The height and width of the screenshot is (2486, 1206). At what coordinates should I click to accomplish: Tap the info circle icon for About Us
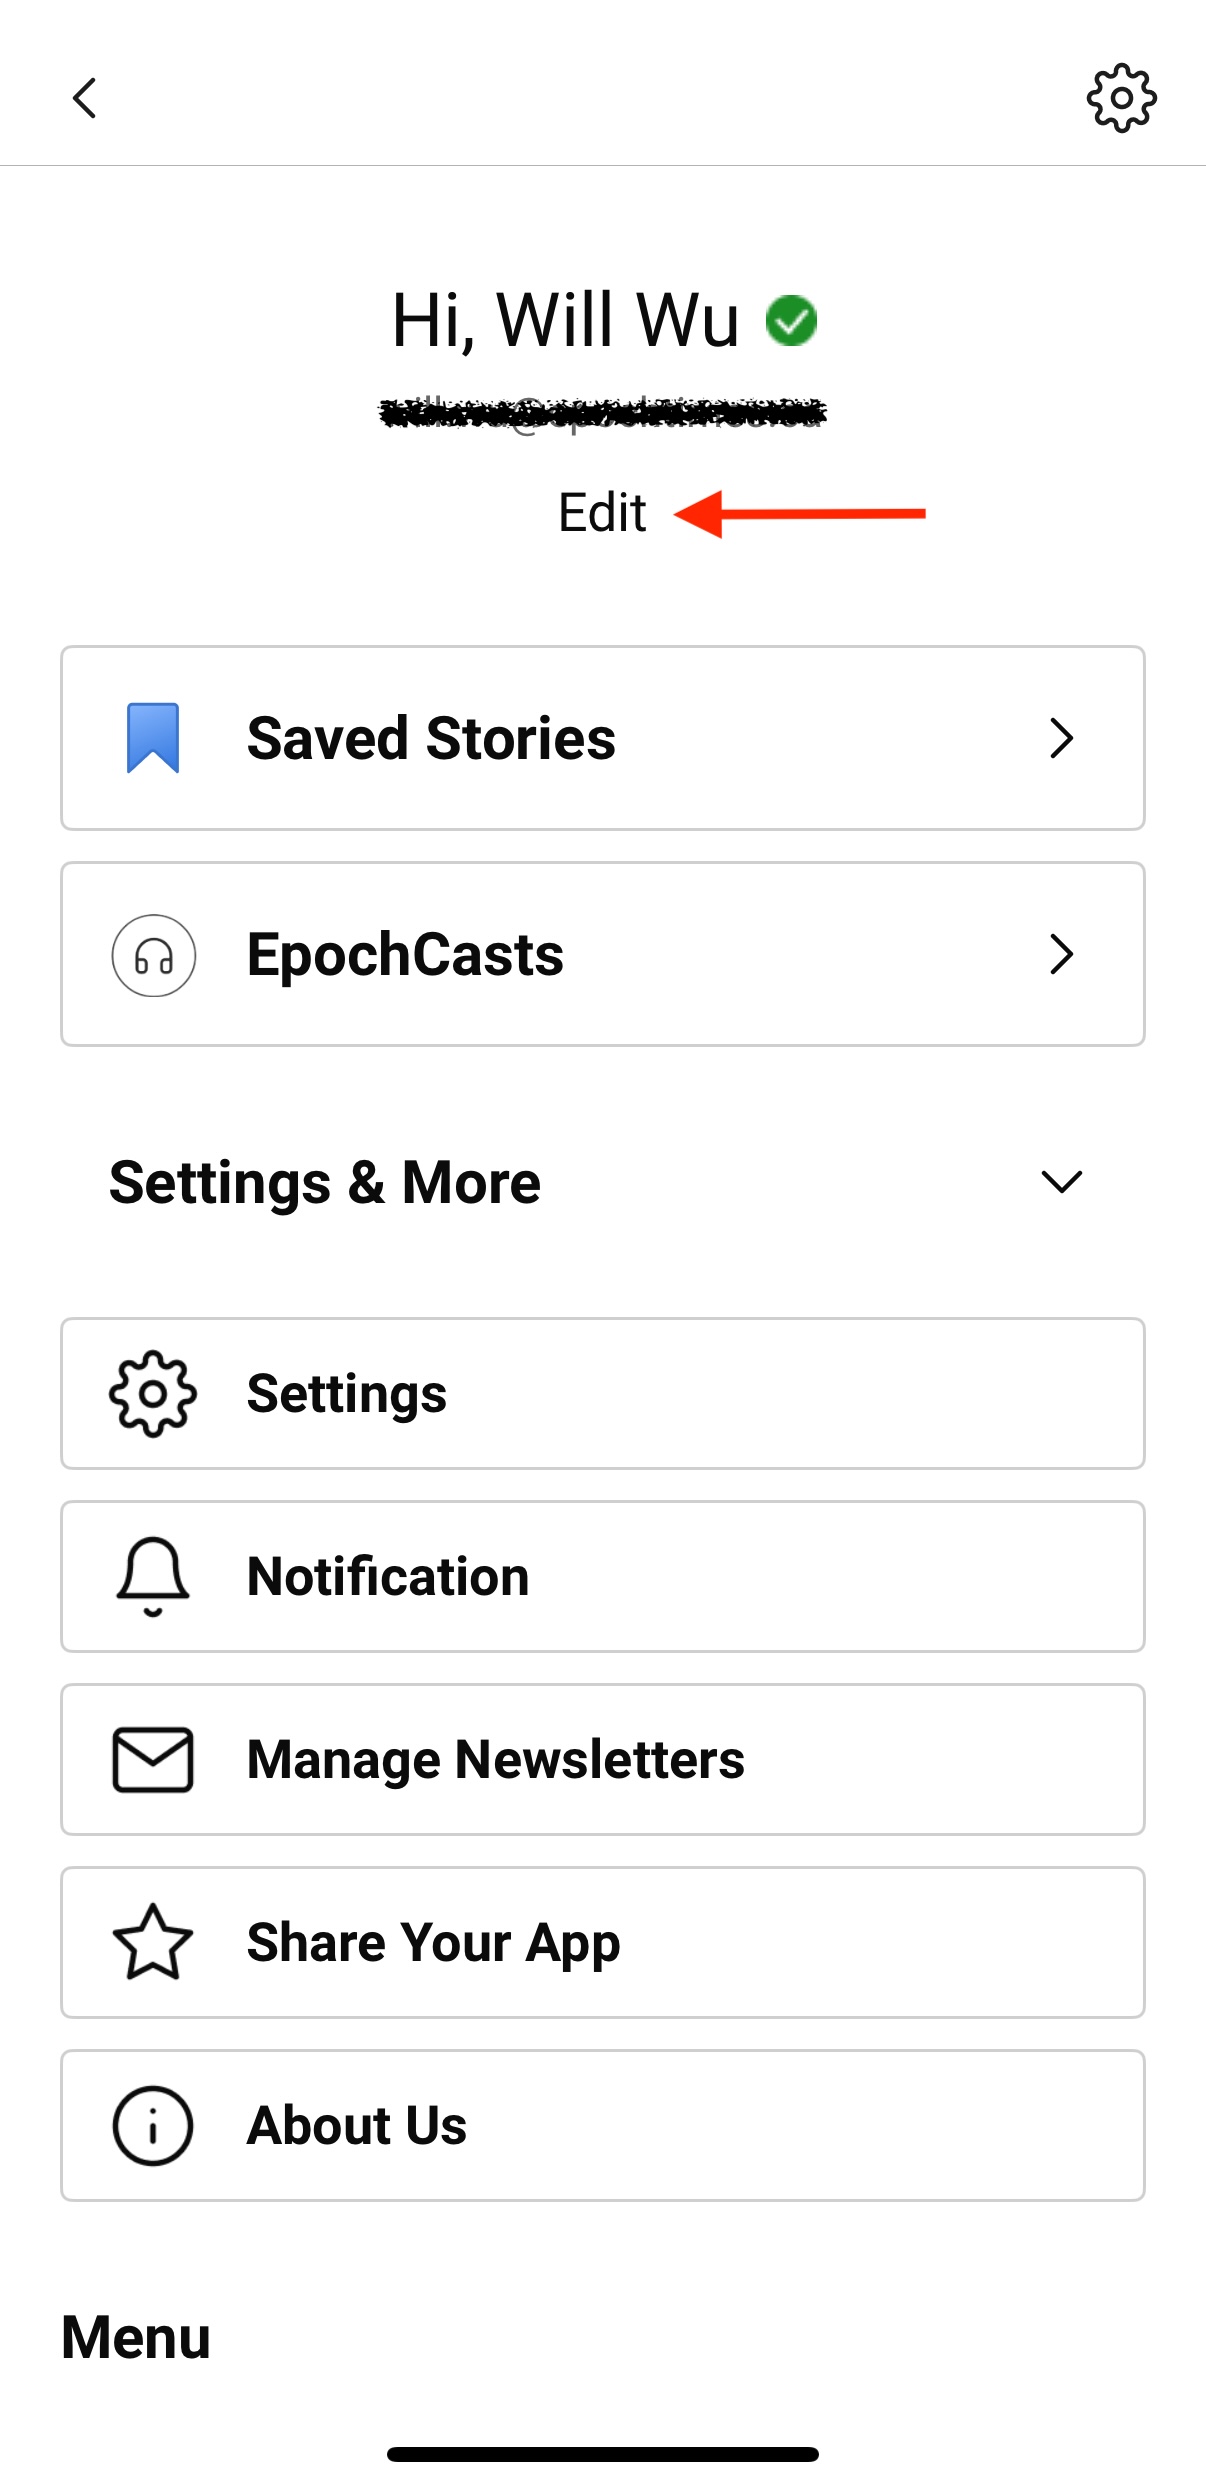coord(153,2125)
